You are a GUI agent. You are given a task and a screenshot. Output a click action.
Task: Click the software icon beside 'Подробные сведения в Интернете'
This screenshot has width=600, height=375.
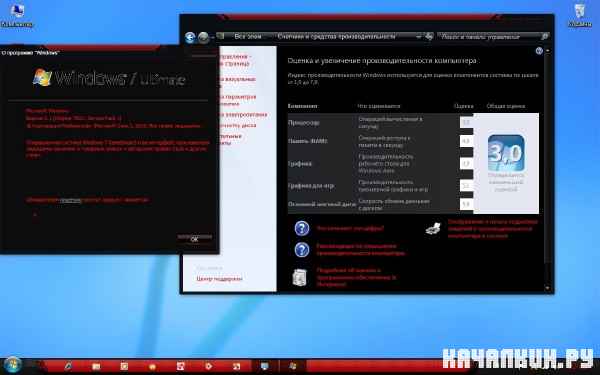point(300,277)
